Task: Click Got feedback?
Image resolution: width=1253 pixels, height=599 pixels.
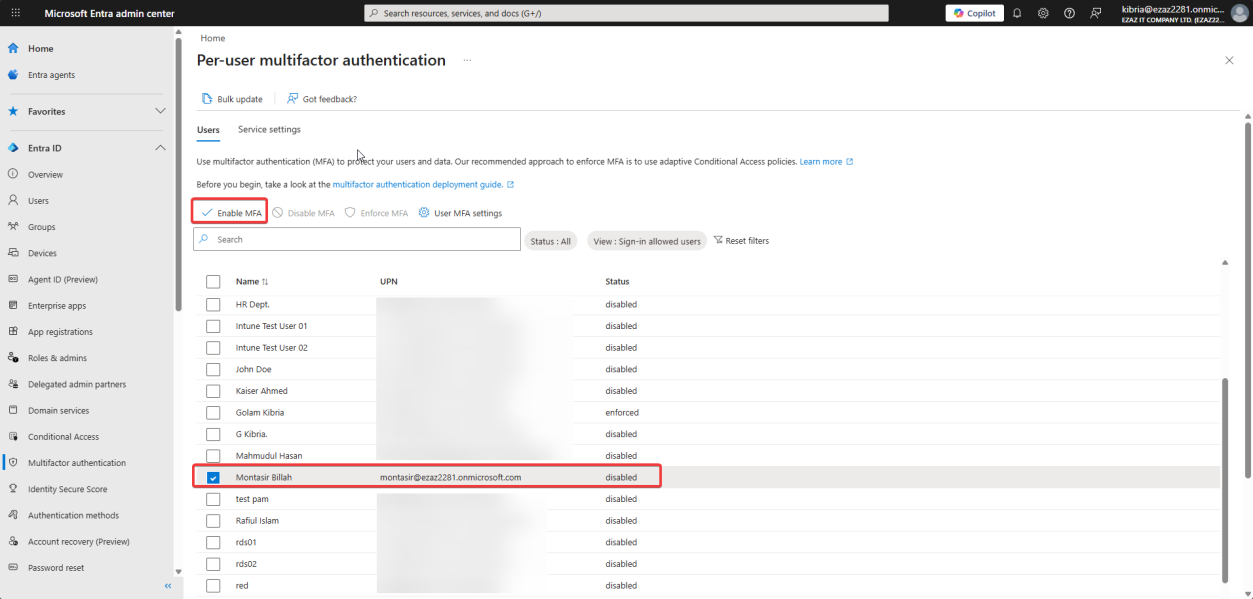Action: pos(322,99)
